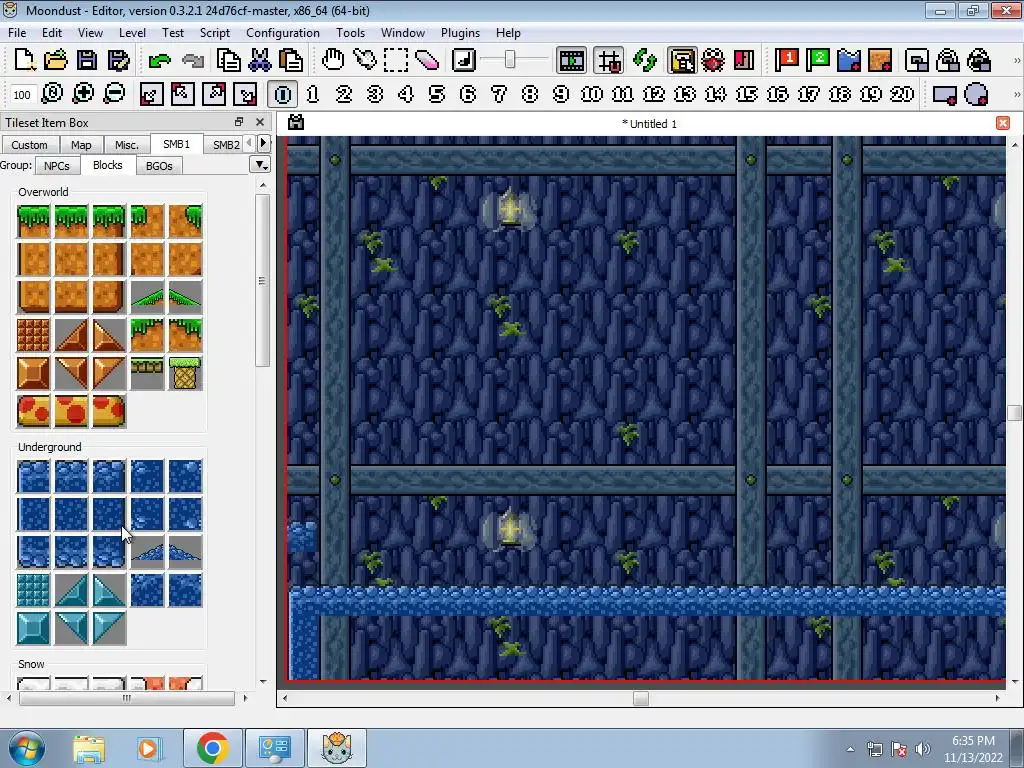Switch to section 15
The image size is (1024, 768).
click(746, 94)
